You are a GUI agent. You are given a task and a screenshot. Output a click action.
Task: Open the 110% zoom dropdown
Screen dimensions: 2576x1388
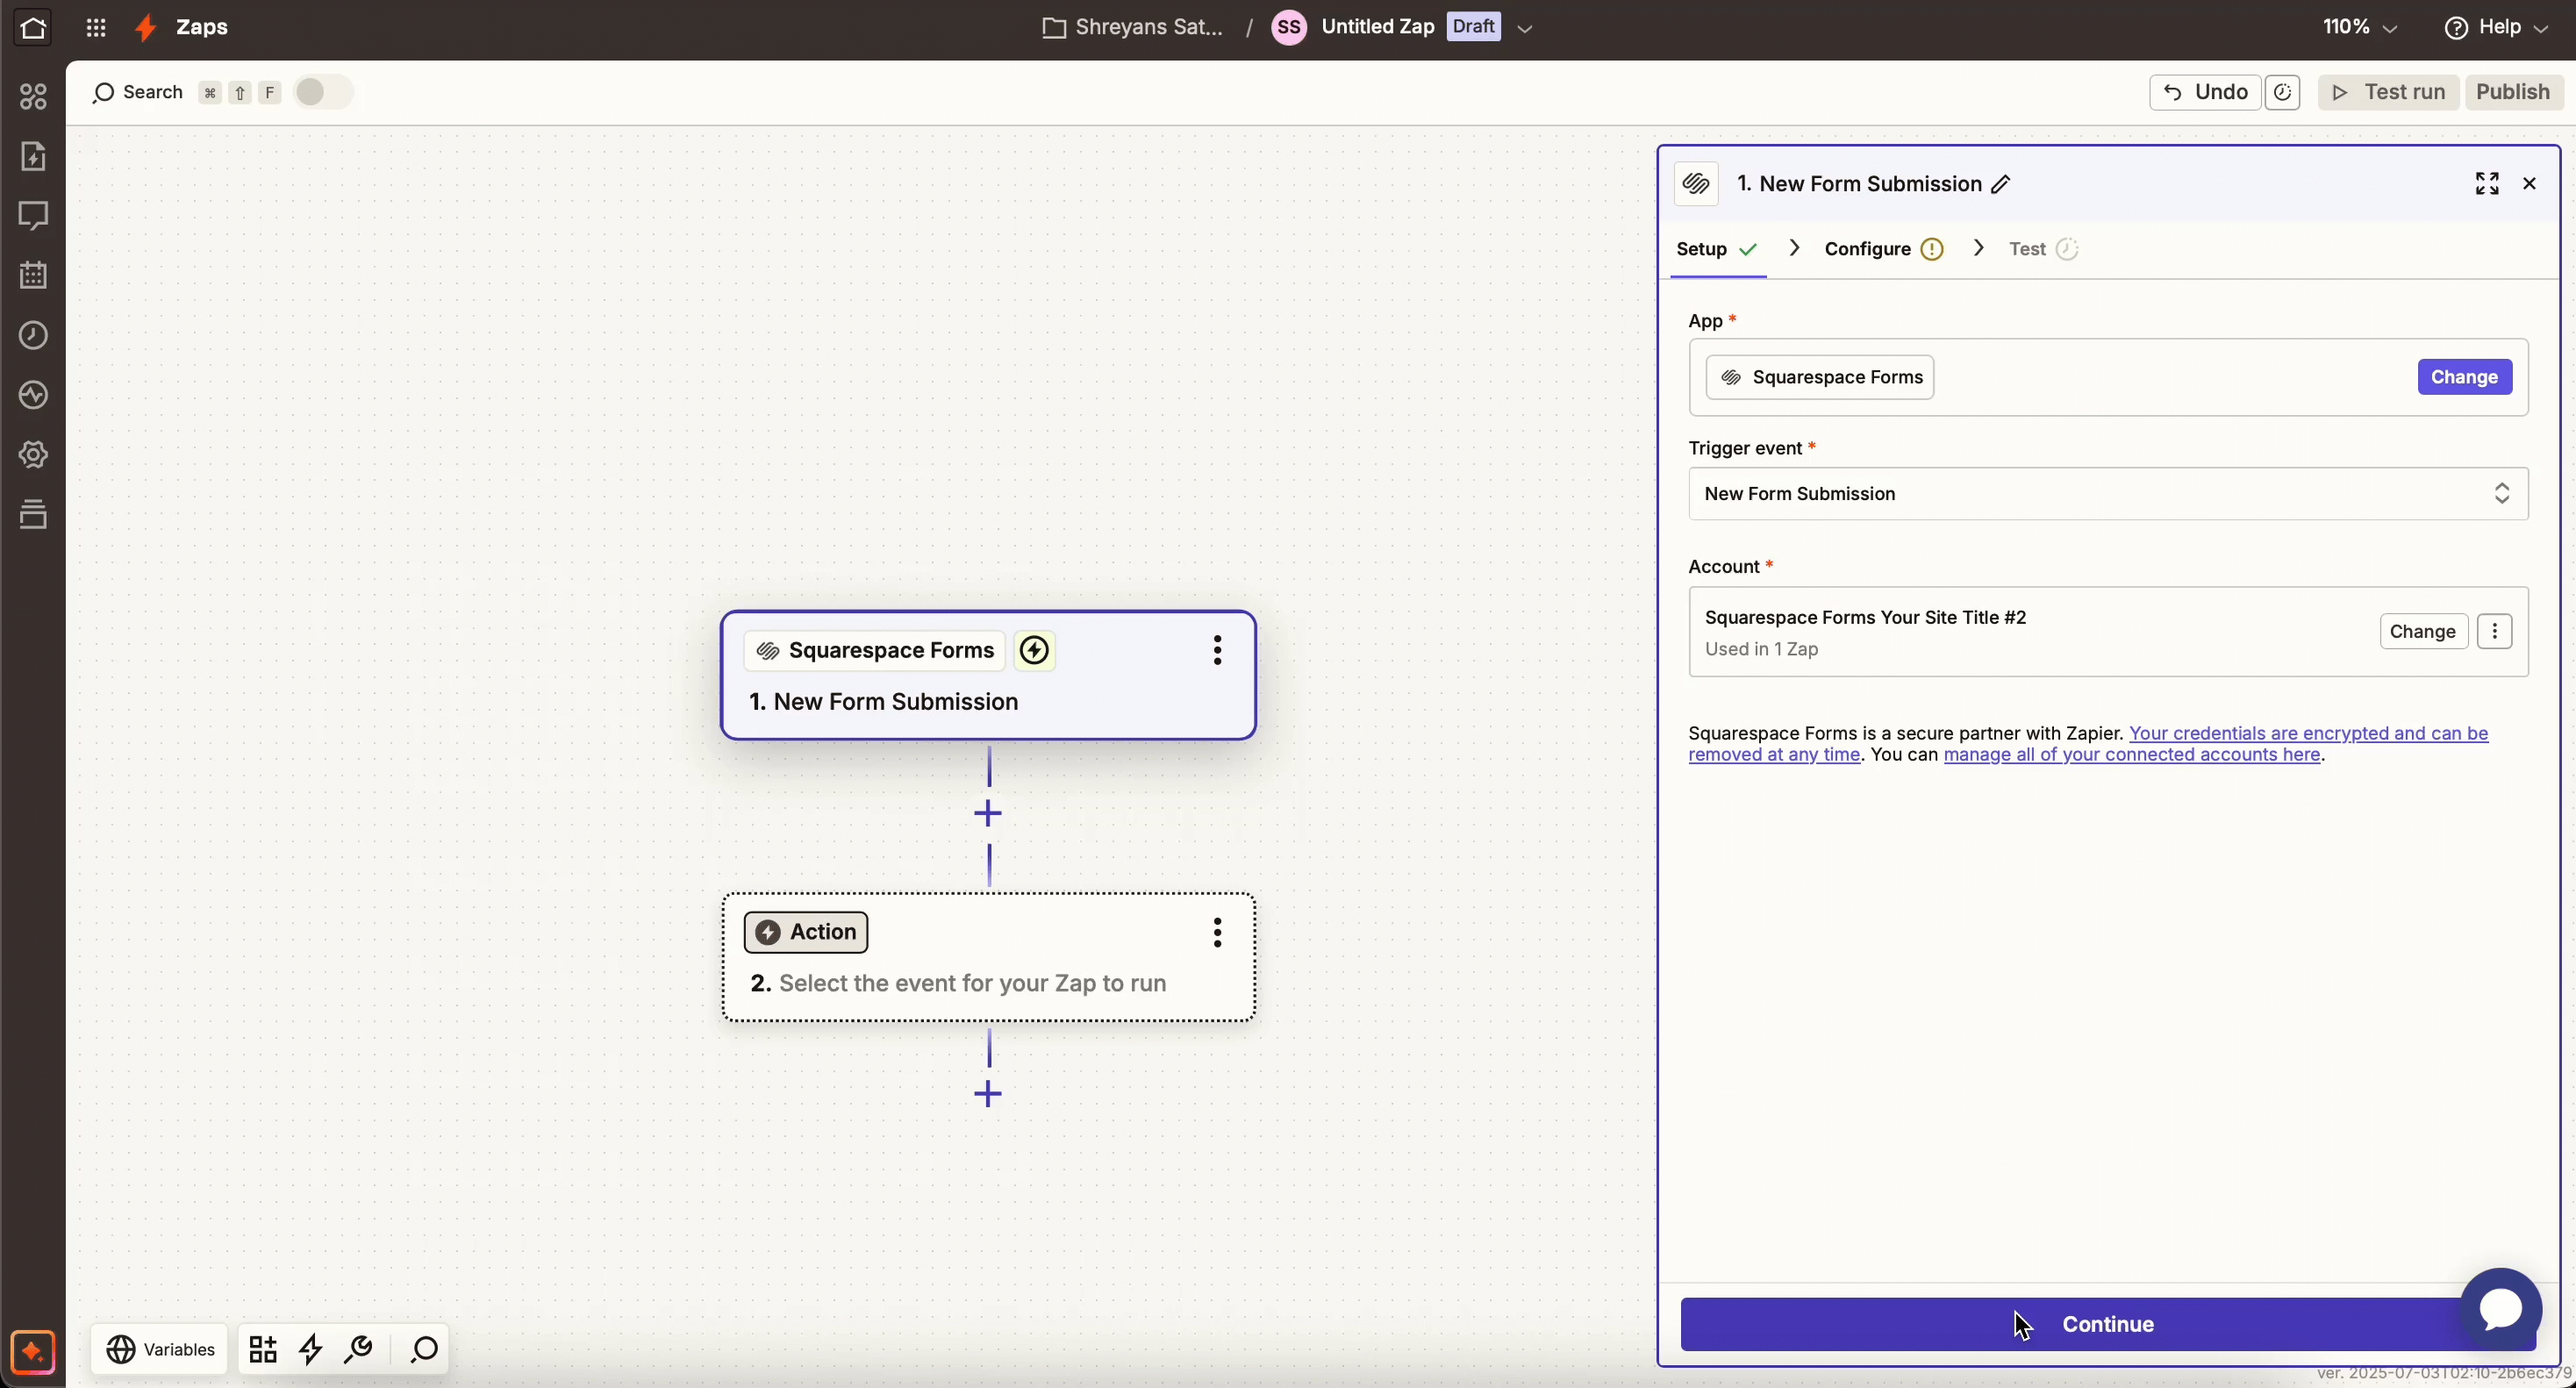click(2360, 28)
